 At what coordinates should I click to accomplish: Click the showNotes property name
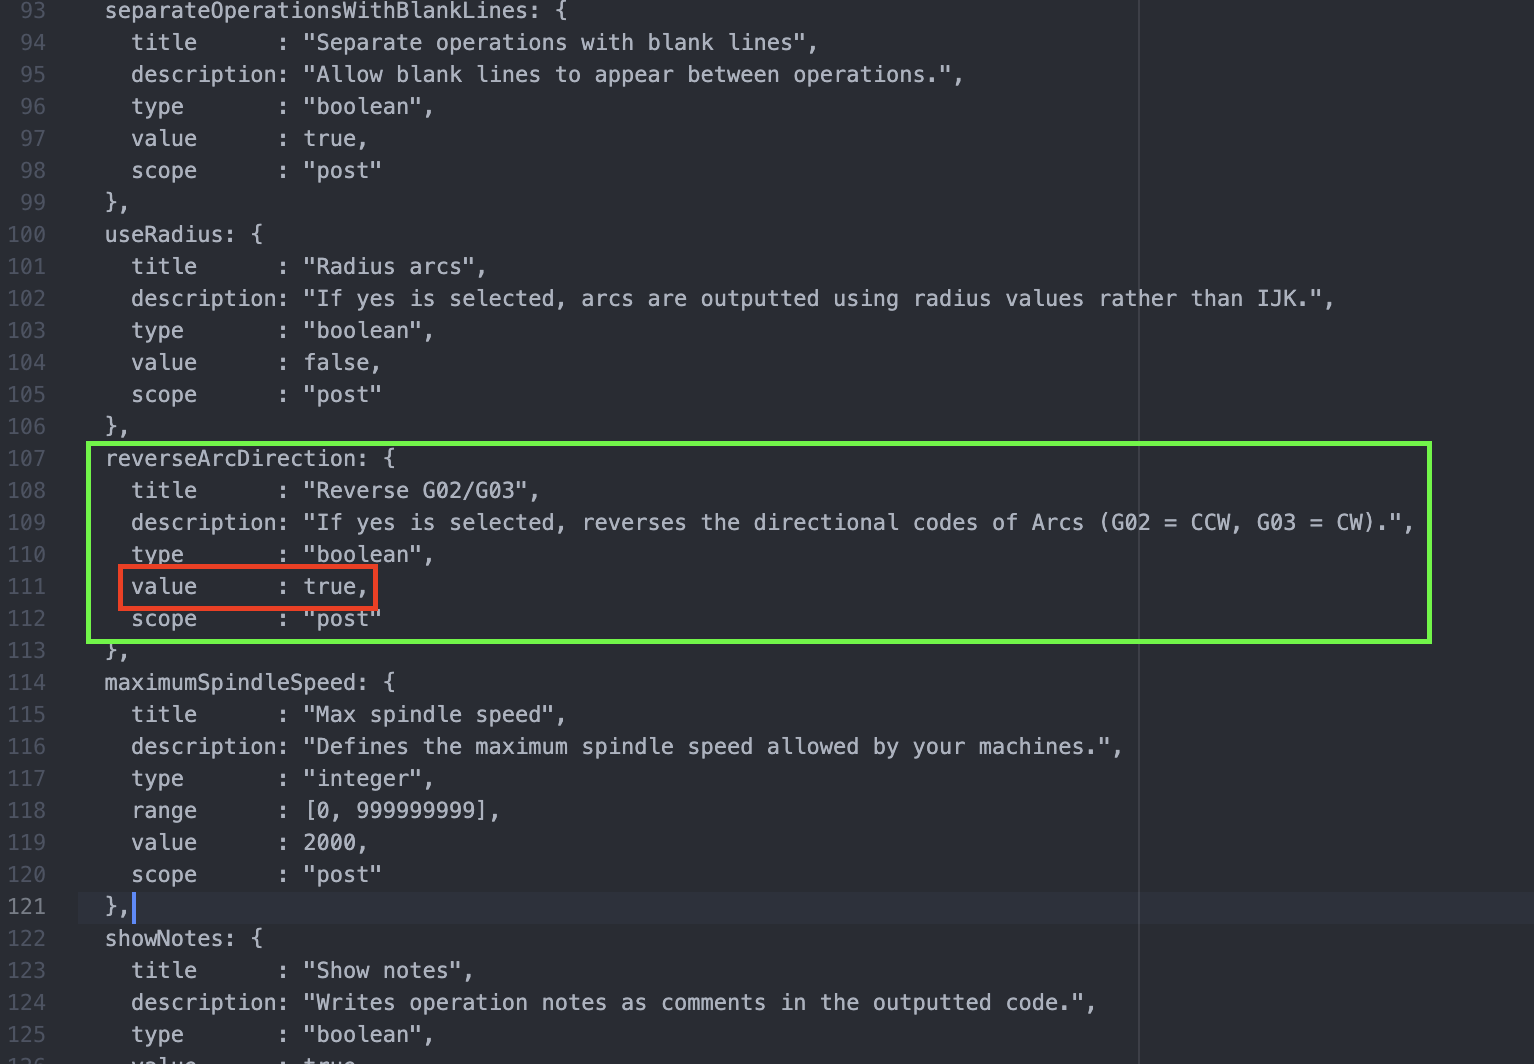[164, 939]
